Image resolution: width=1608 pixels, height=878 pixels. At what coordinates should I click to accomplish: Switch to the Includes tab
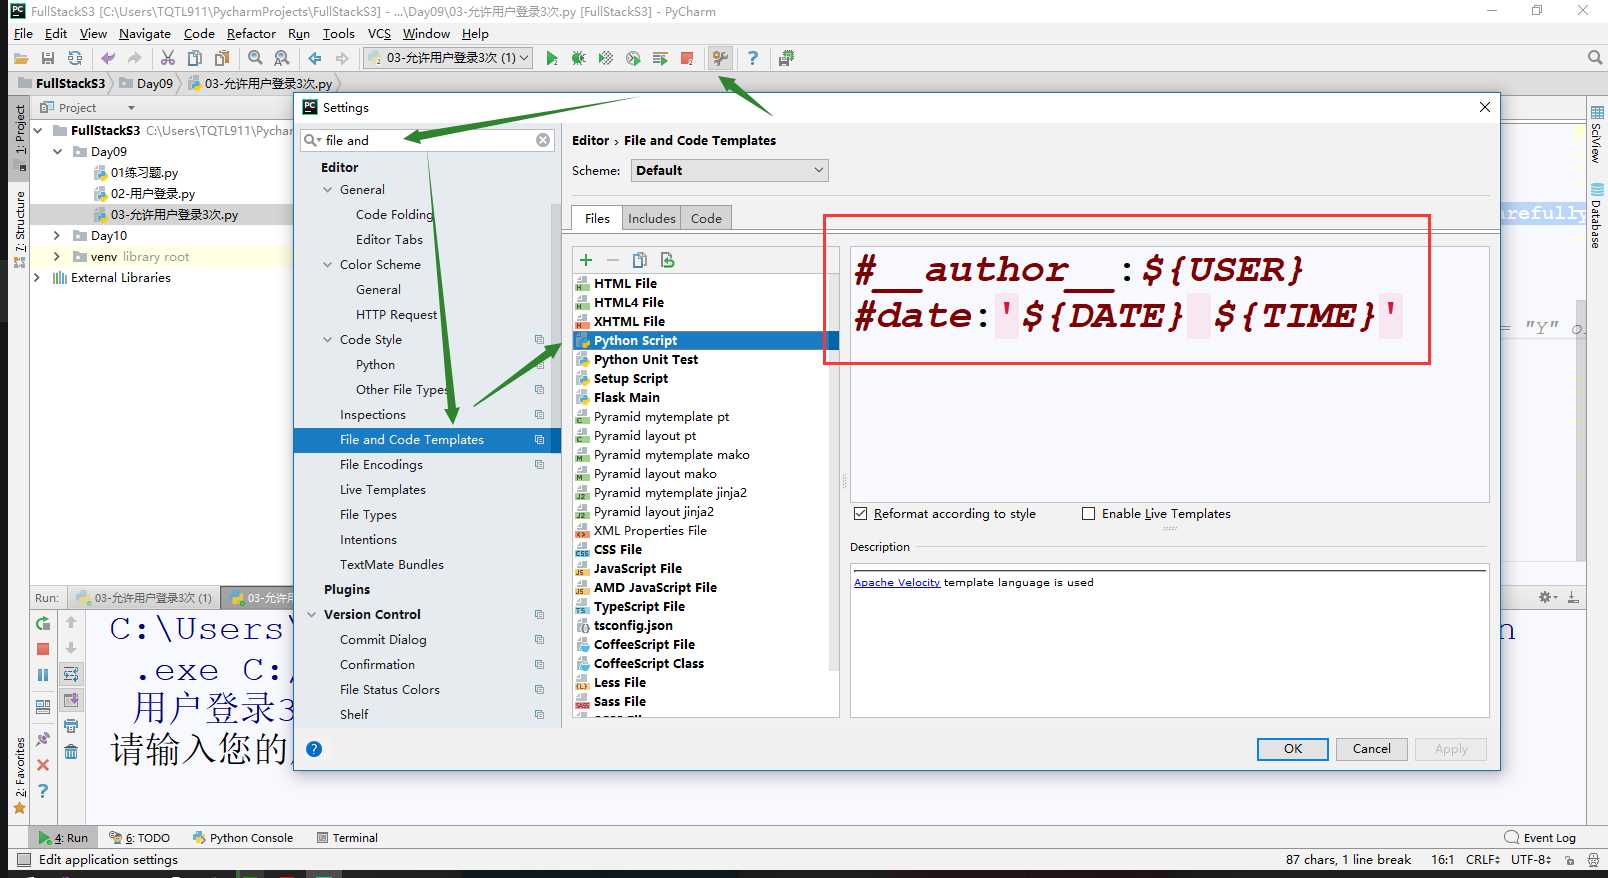[652, 218]
